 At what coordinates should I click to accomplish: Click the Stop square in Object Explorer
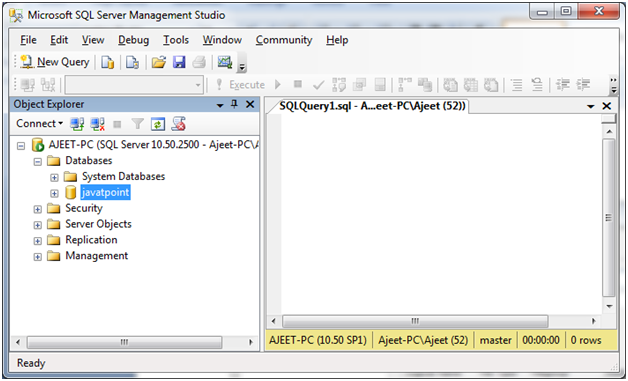click(x=117, y=125)
